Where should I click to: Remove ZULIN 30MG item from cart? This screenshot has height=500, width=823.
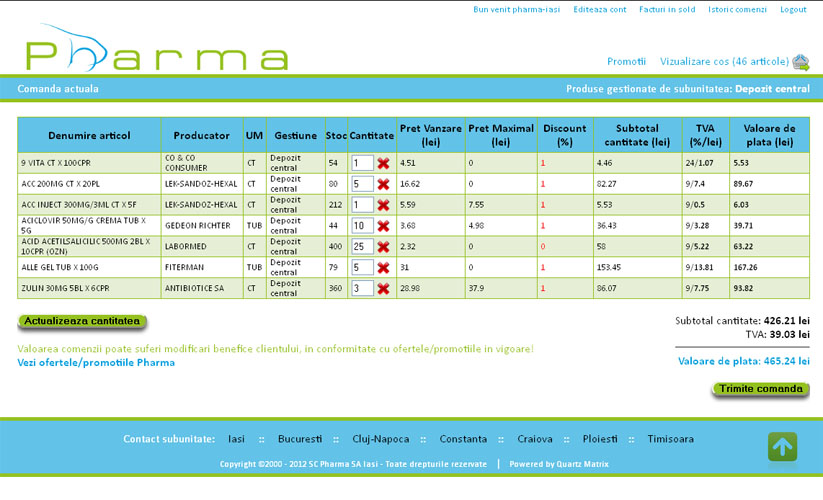pos(383,288)
